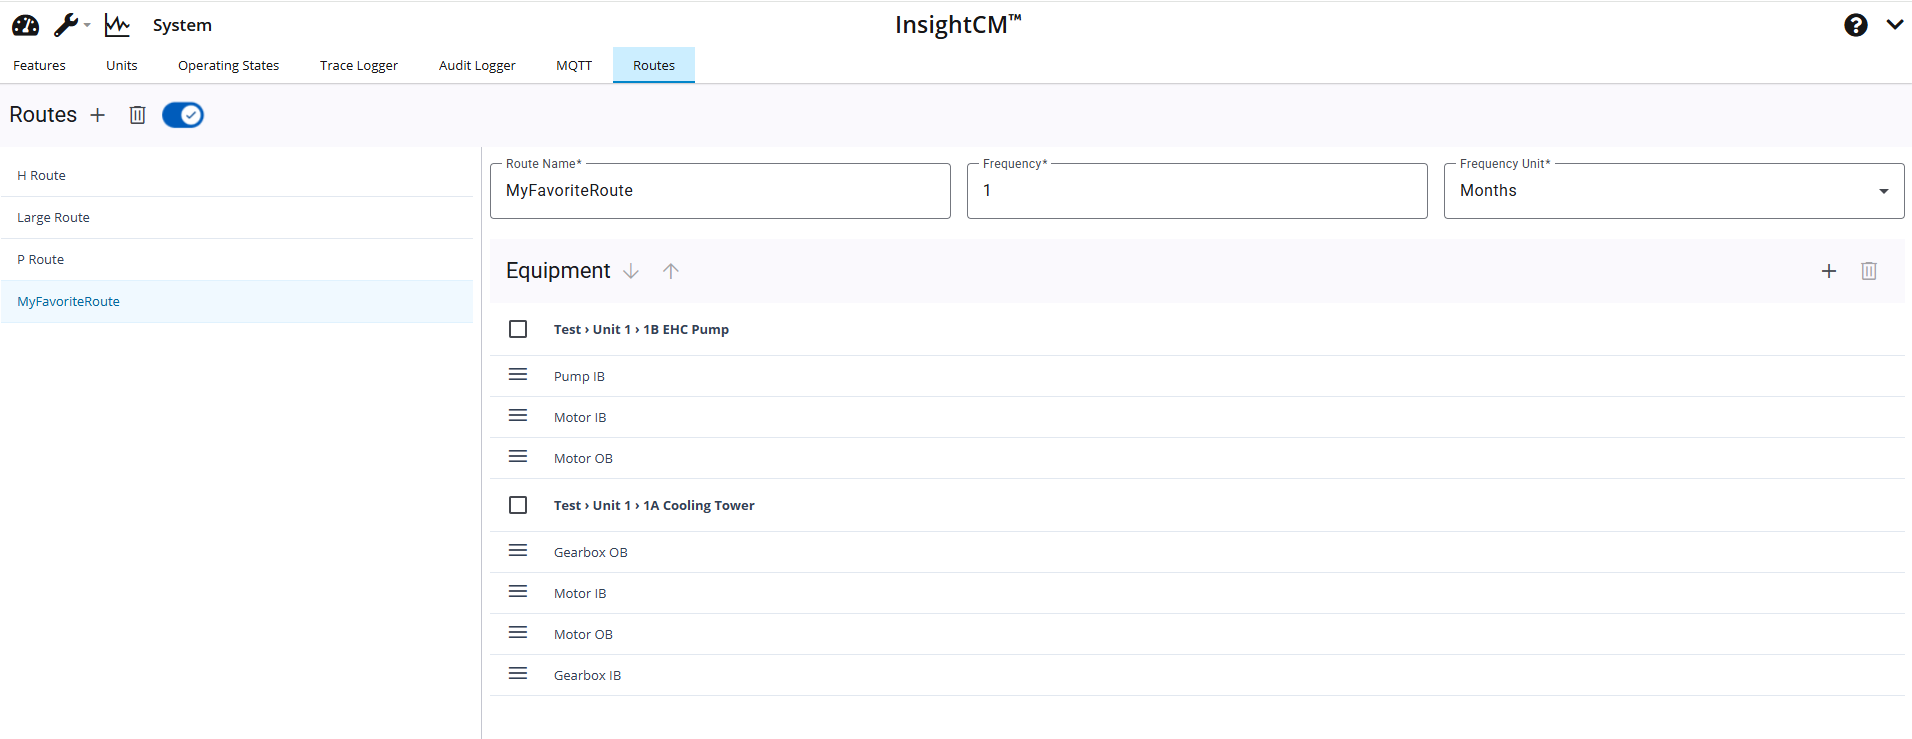Screen dimensions: 1912x739
Task: Delete equipment using Equipment trash icon
Action: pyautogui.click(x=1869, y=271)
